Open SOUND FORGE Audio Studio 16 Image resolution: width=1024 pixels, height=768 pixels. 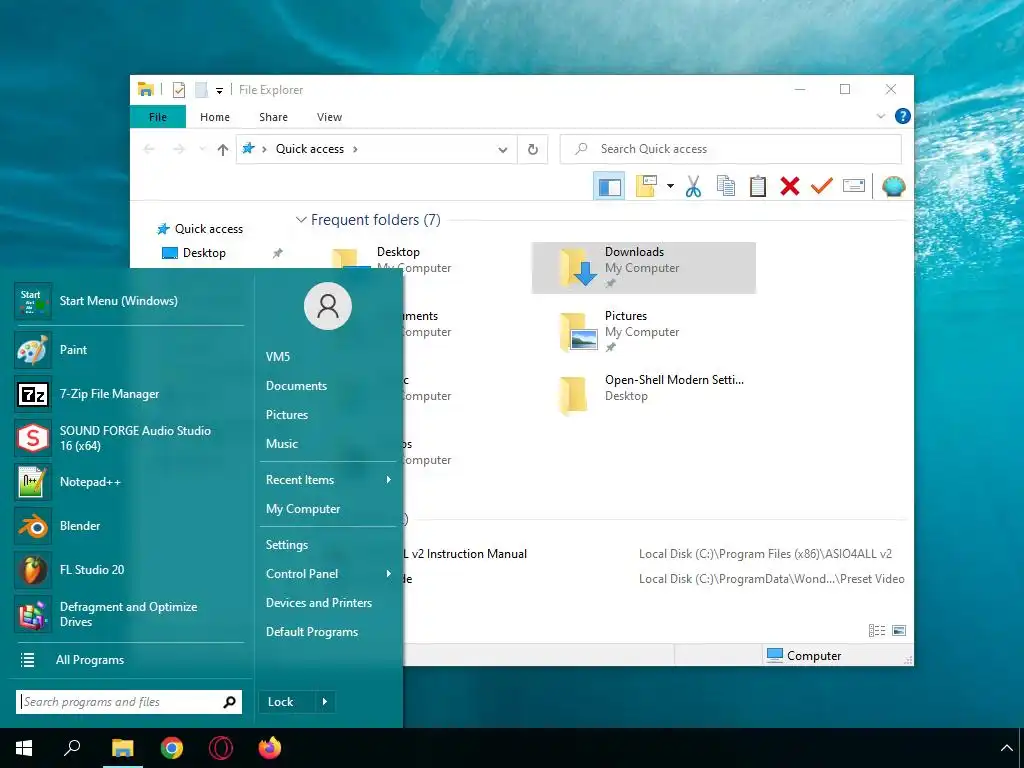coord(129,438)
